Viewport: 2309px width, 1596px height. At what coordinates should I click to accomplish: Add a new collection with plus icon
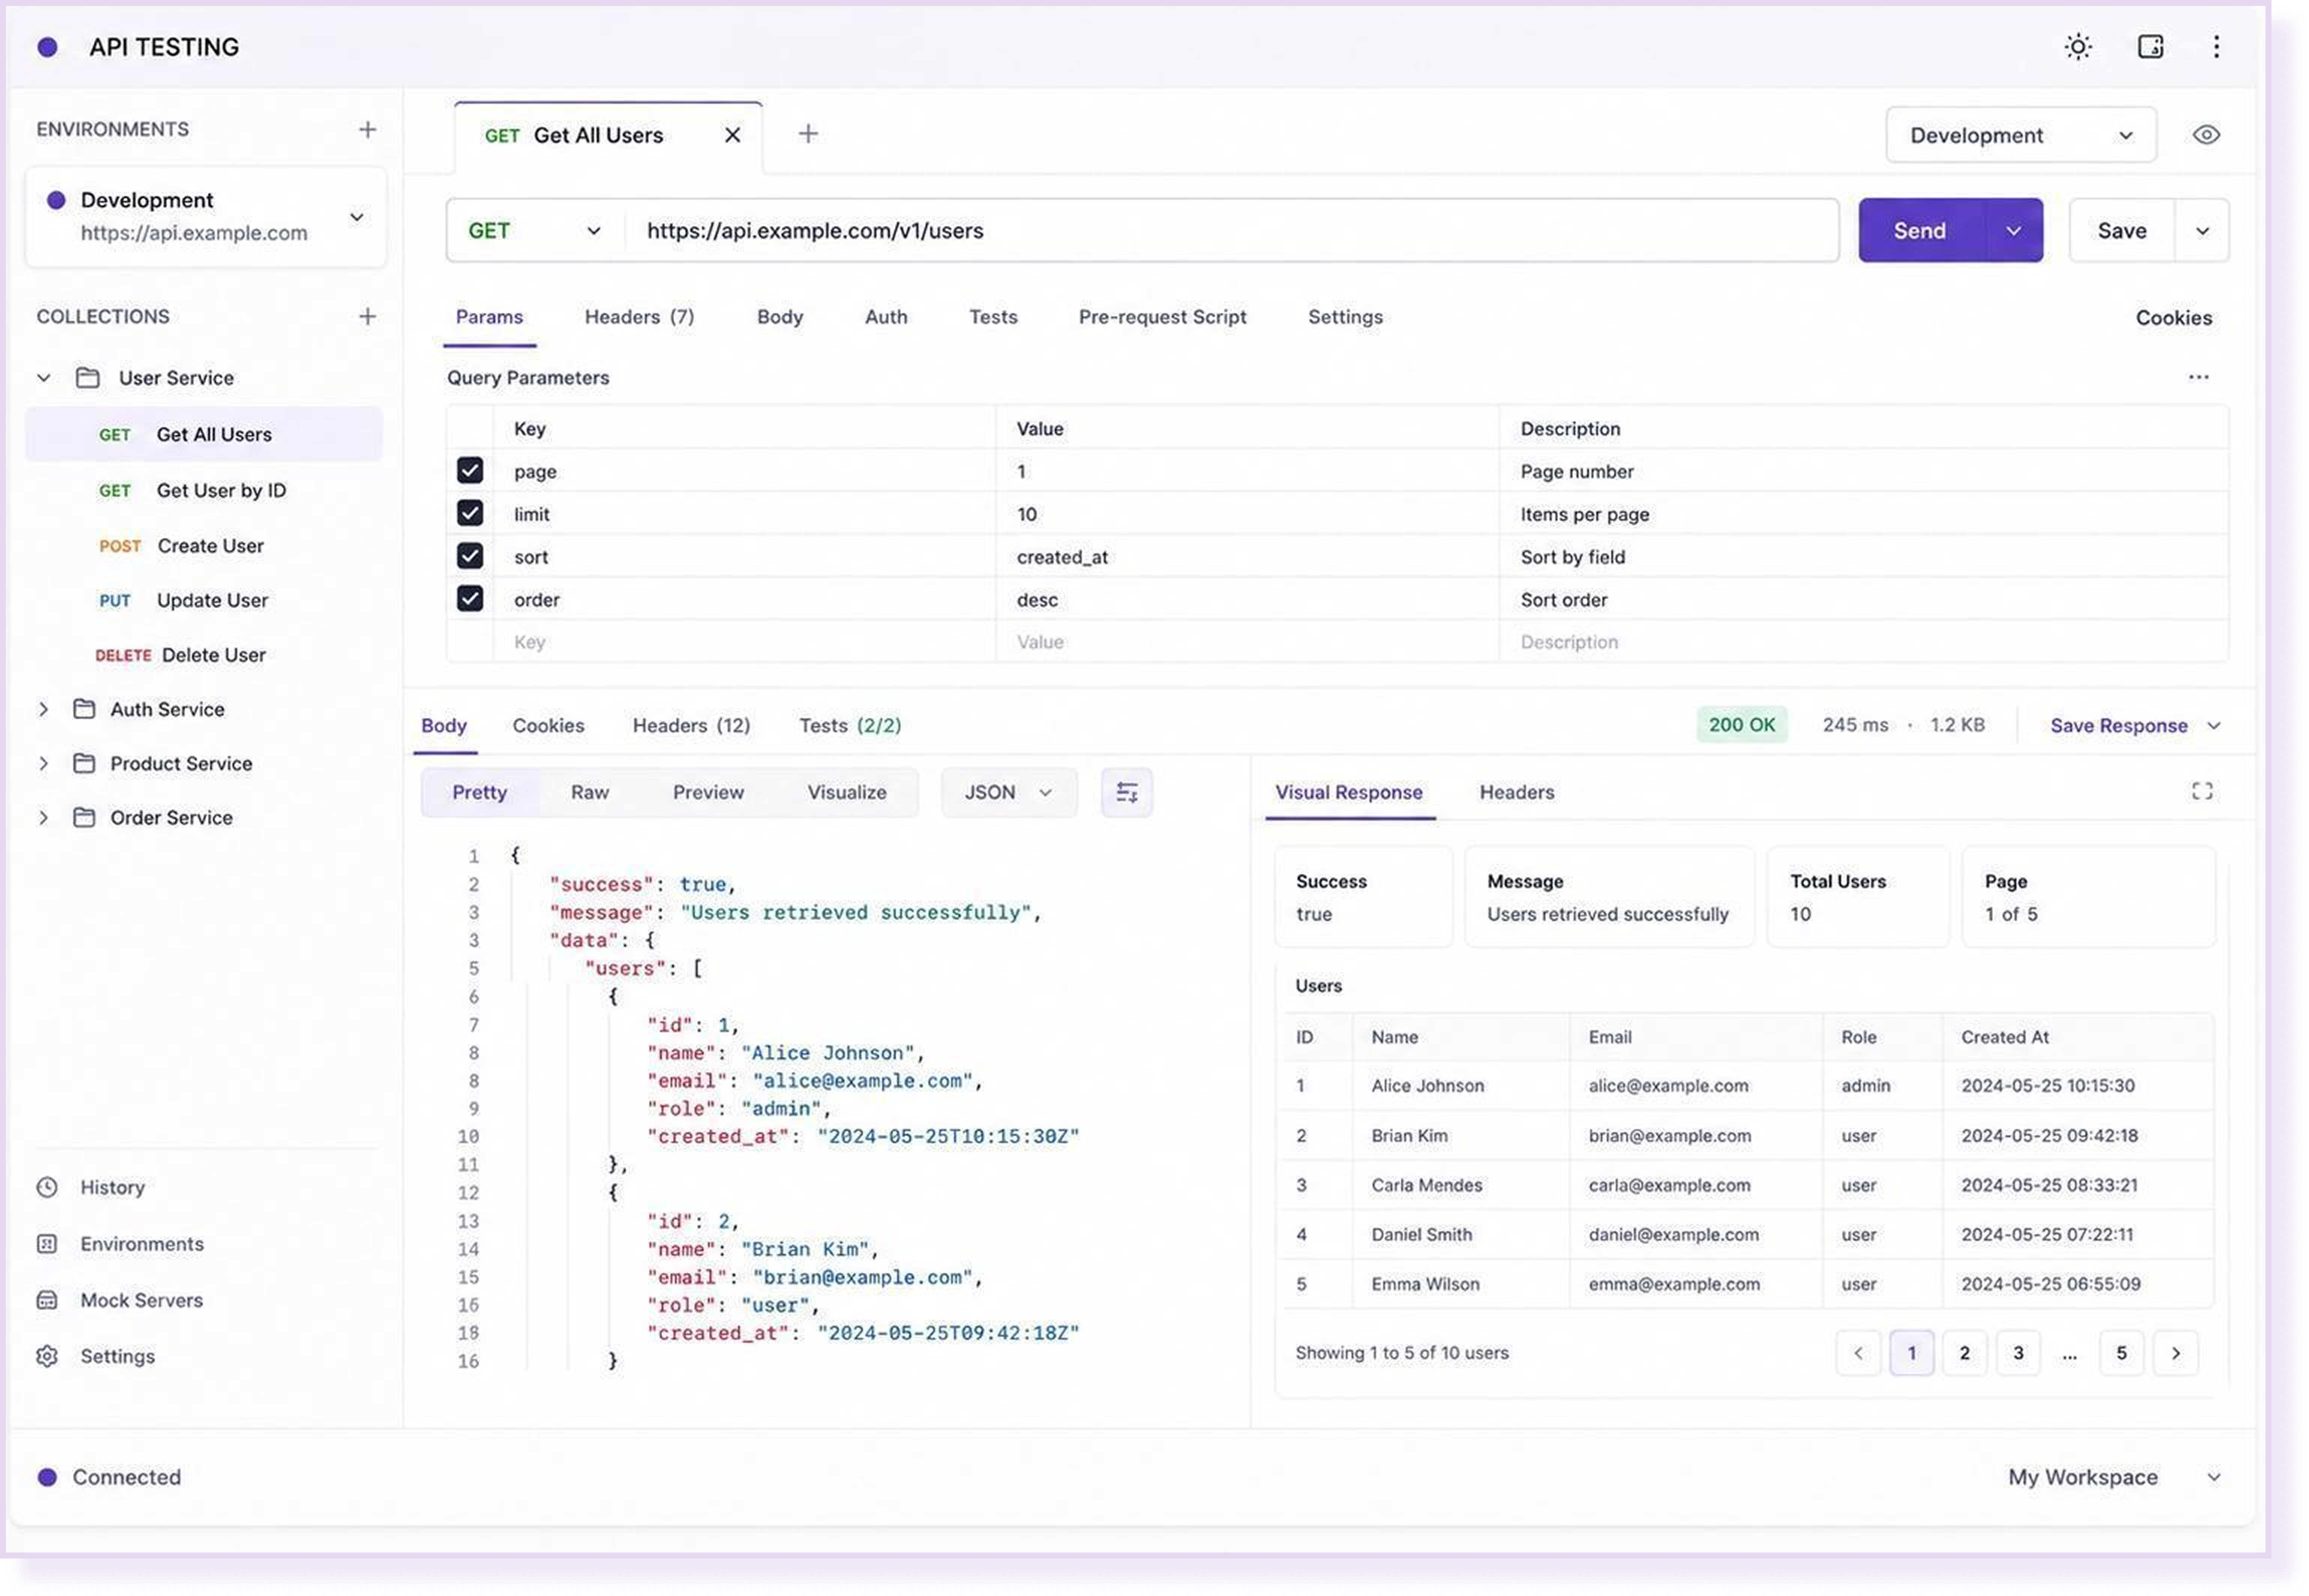368,317
